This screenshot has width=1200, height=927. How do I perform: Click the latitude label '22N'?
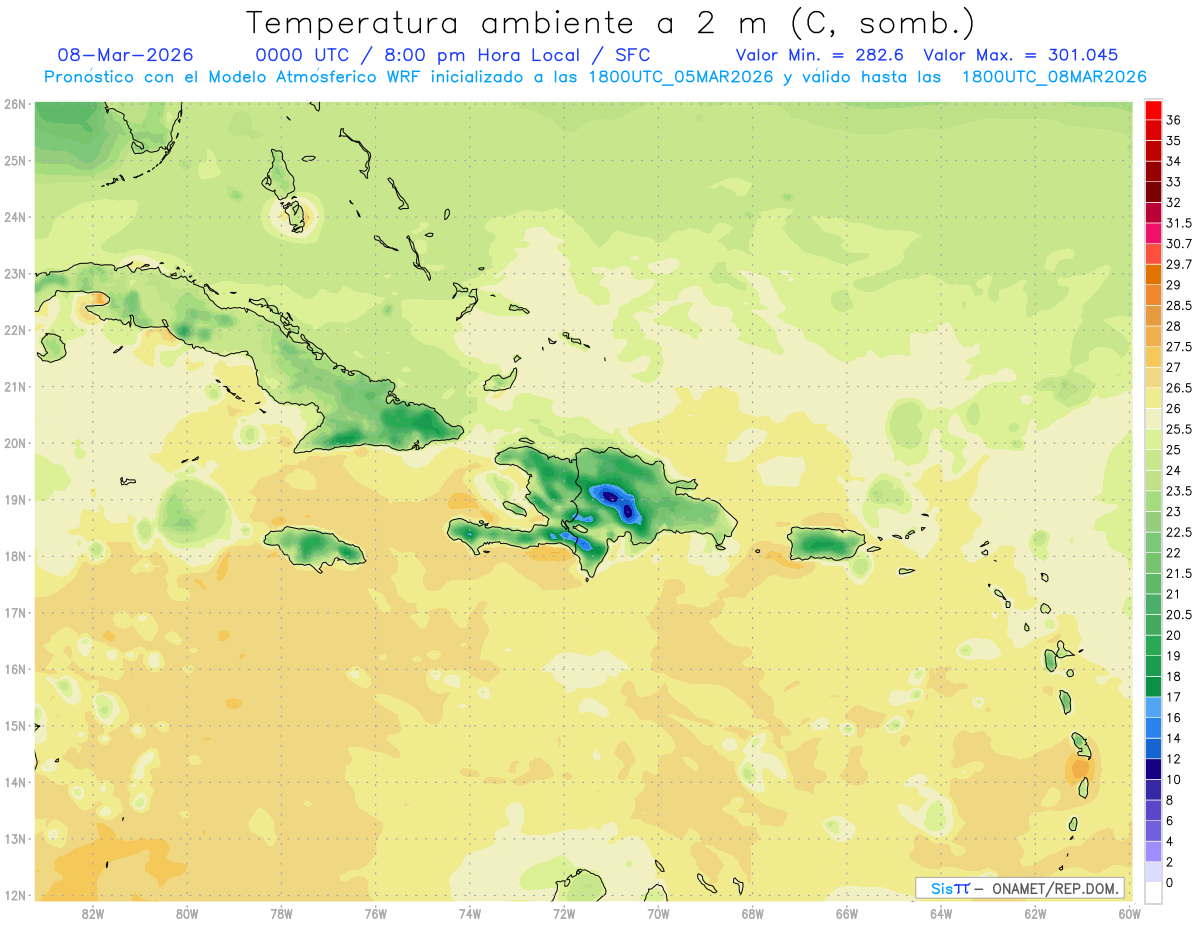tap(15, 330)
